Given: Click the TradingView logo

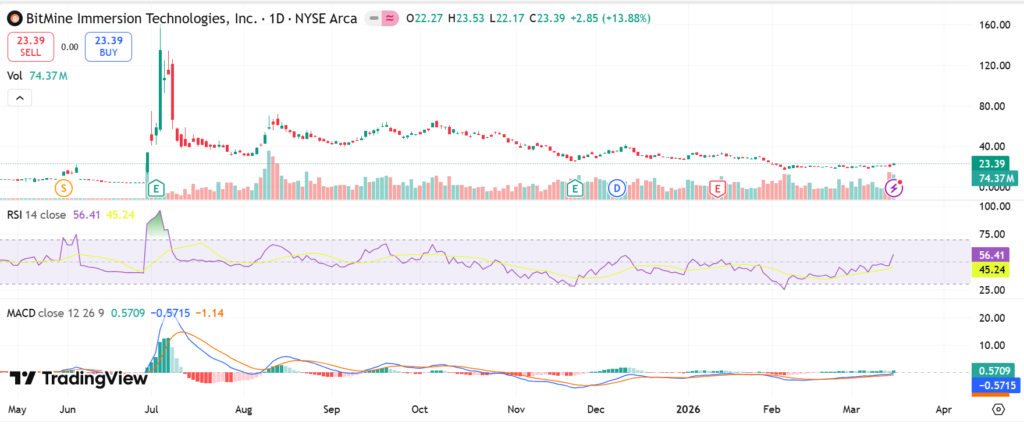Looking at the screenshot, I should point(80,378).
